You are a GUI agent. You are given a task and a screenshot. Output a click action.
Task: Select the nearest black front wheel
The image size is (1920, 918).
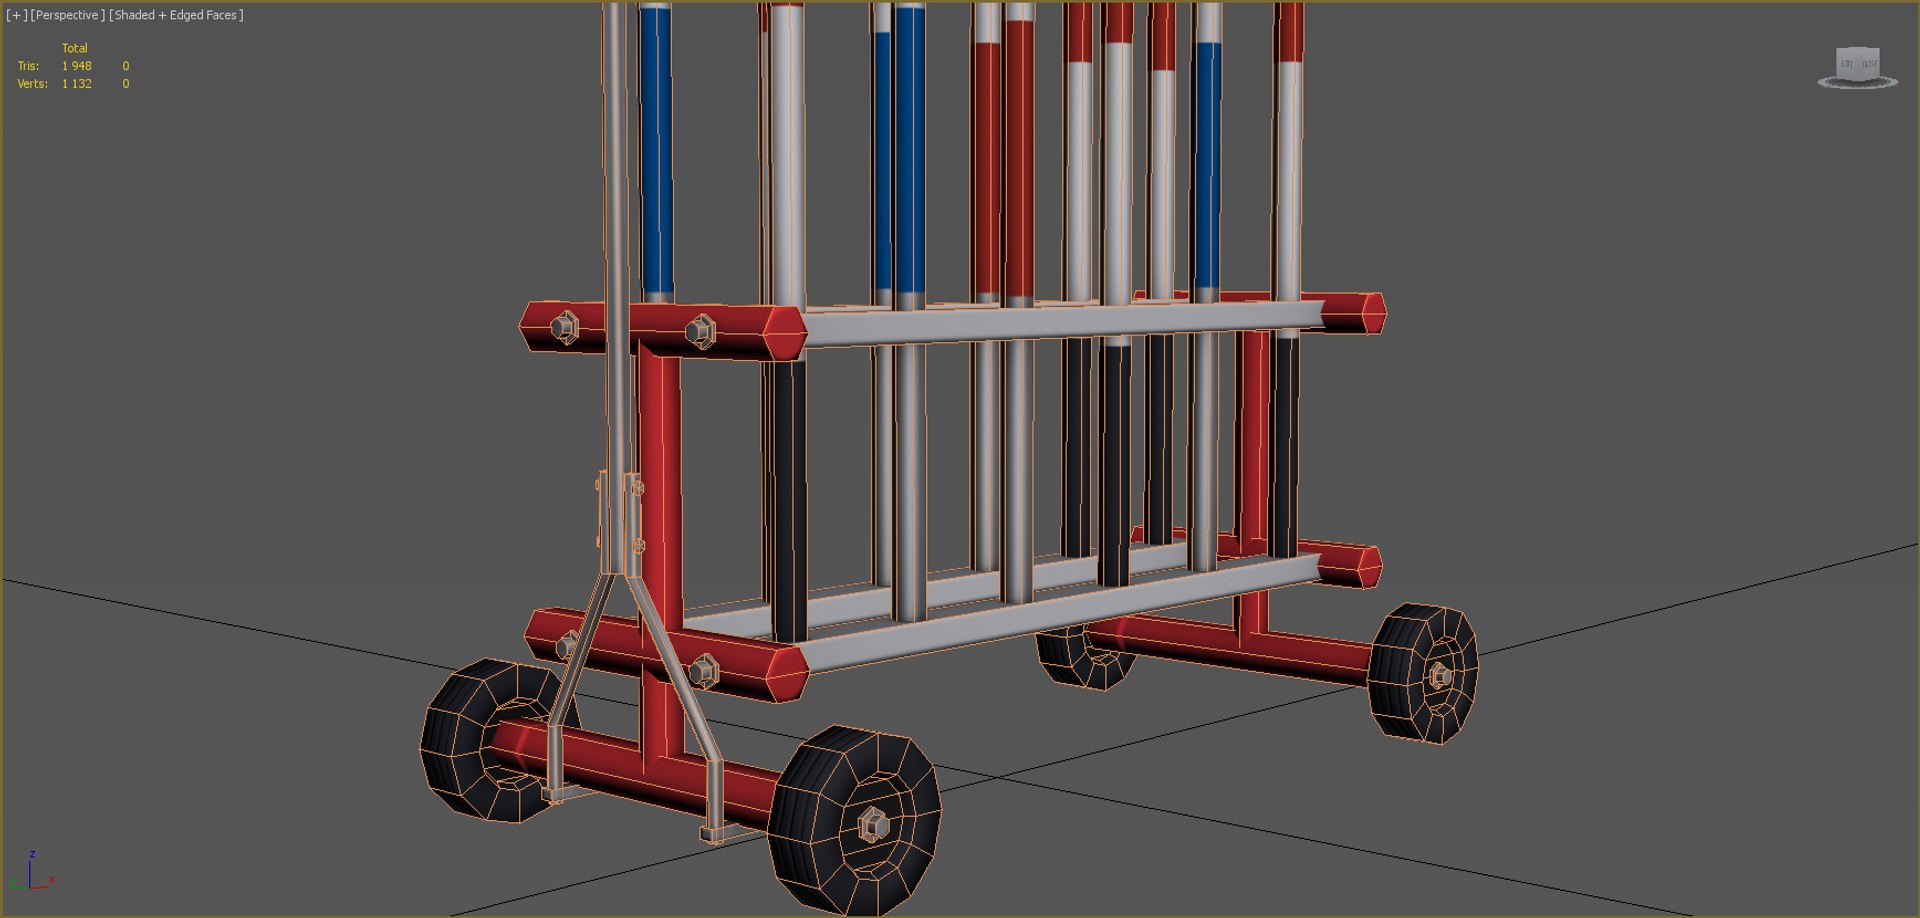(x=855, y=820)
